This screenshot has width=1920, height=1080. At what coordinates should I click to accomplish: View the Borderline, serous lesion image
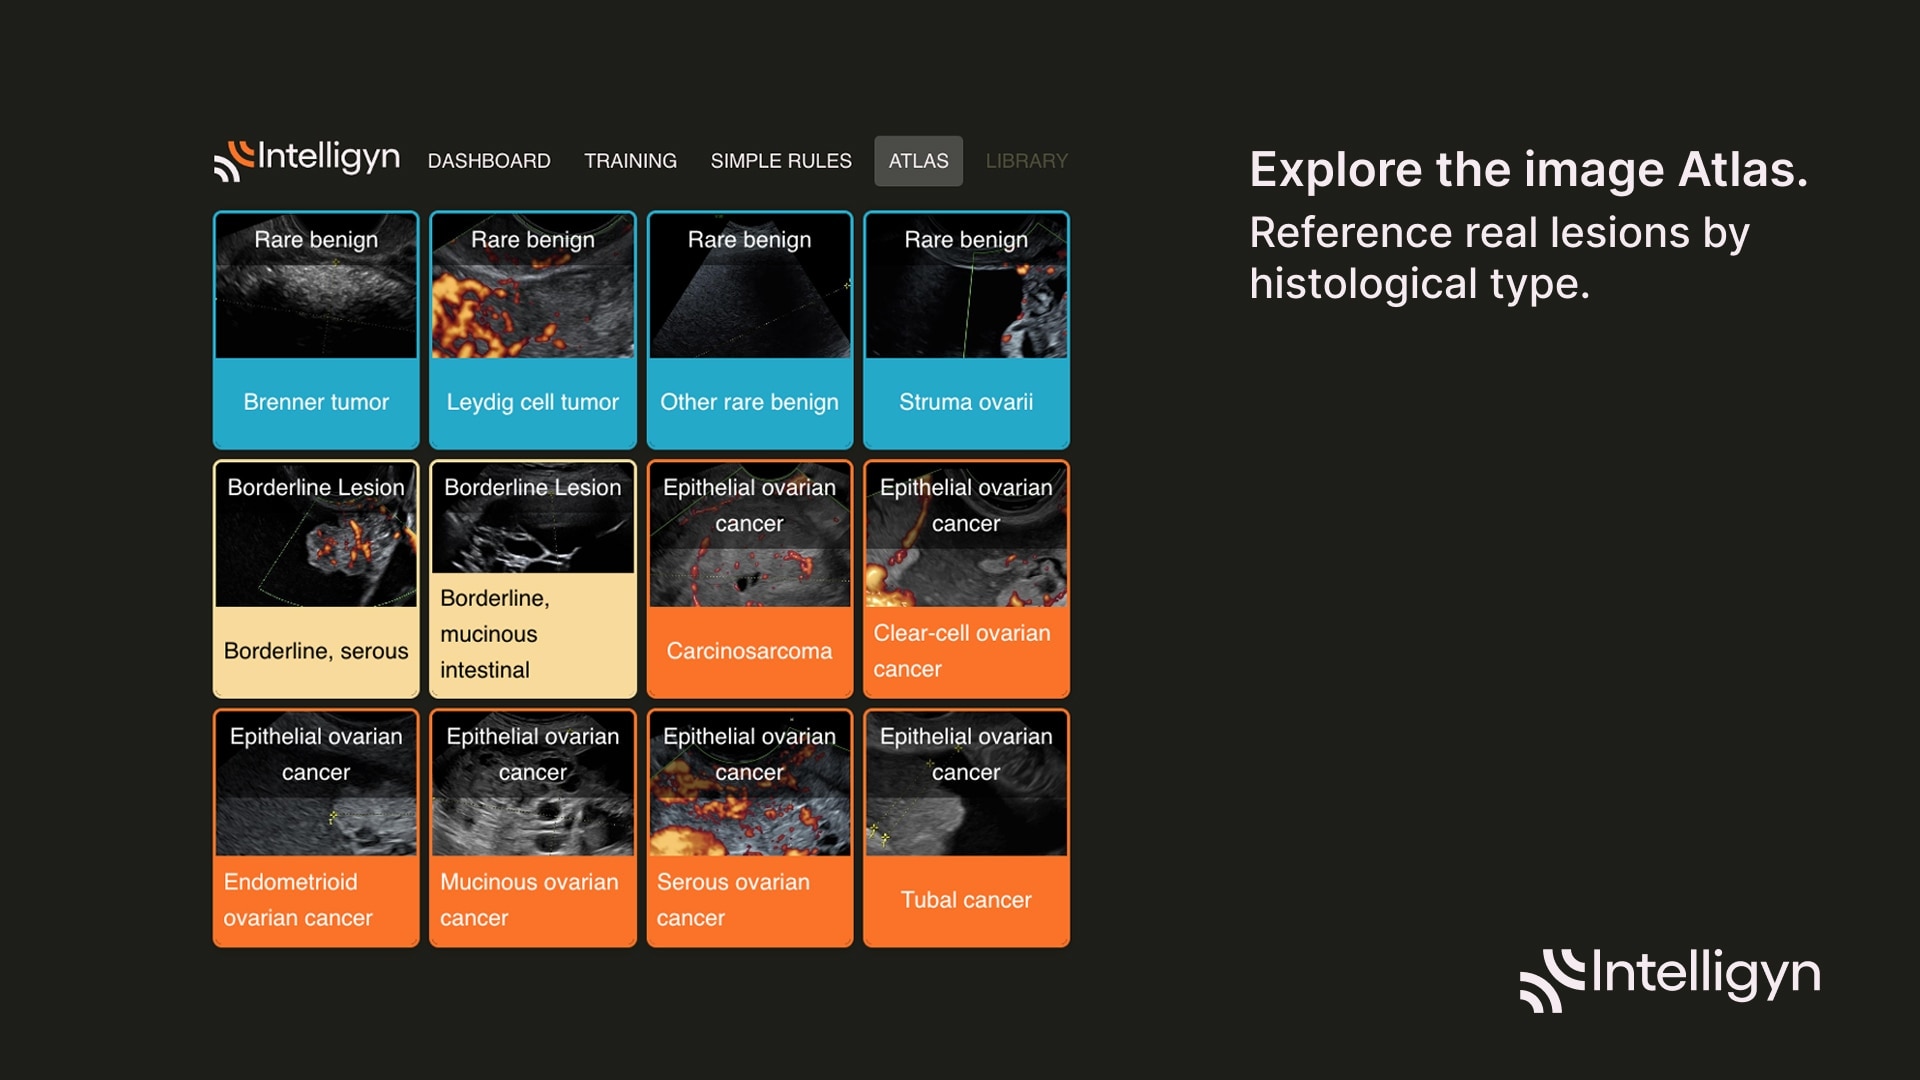(x=316, y=578)
